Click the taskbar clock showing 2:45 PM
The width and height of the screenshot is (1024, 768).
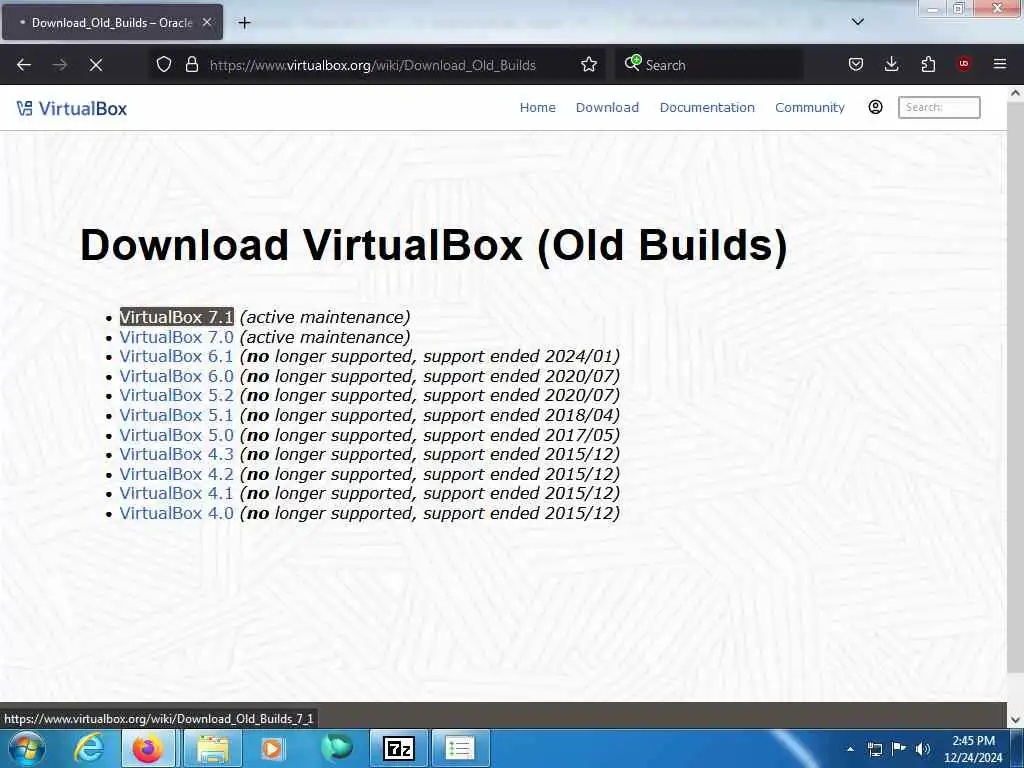click(973, 741)
